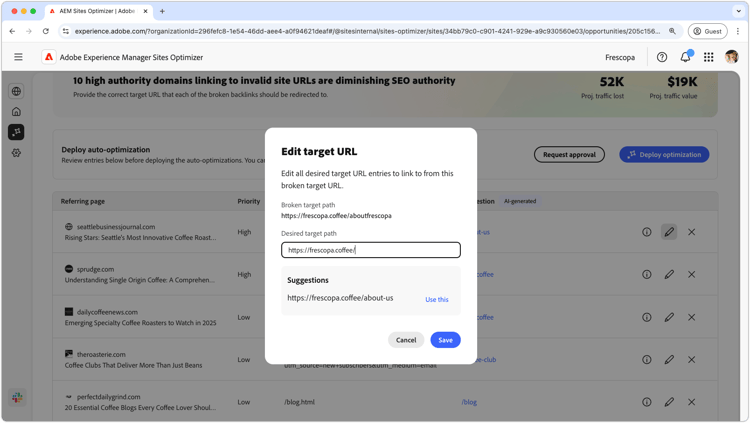Show info for dailycoffeenews.com row
Image resolution: width=750 pixels, height=423 pixels.
click(x=647, y=317)
